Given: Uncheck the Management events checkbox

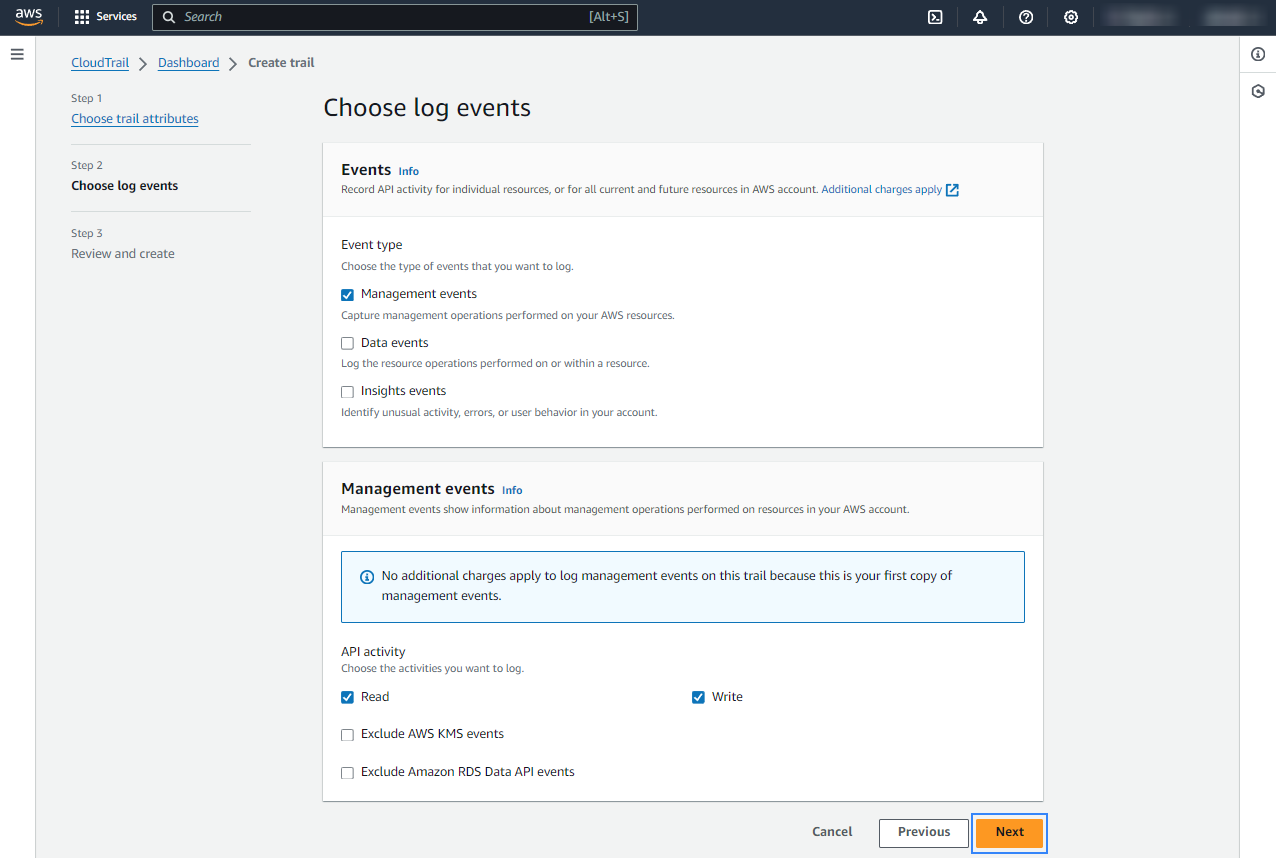Looking at the screenshot, I should tap(348, 295).
